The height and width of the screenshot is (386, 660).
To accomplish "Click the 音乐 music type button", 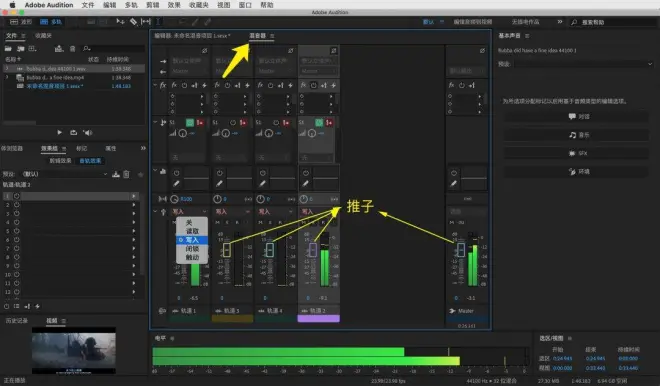I will click(x=576, y=135).
